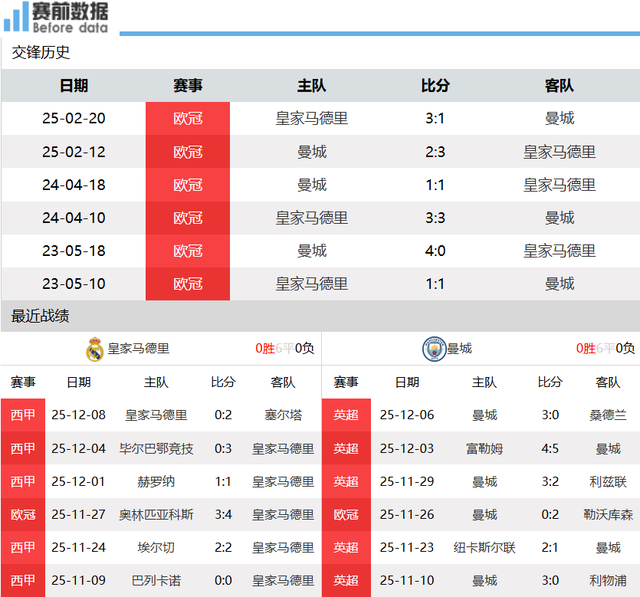Click the 欧冠 tag in the 25-02-12 row

tap(188, 152)
